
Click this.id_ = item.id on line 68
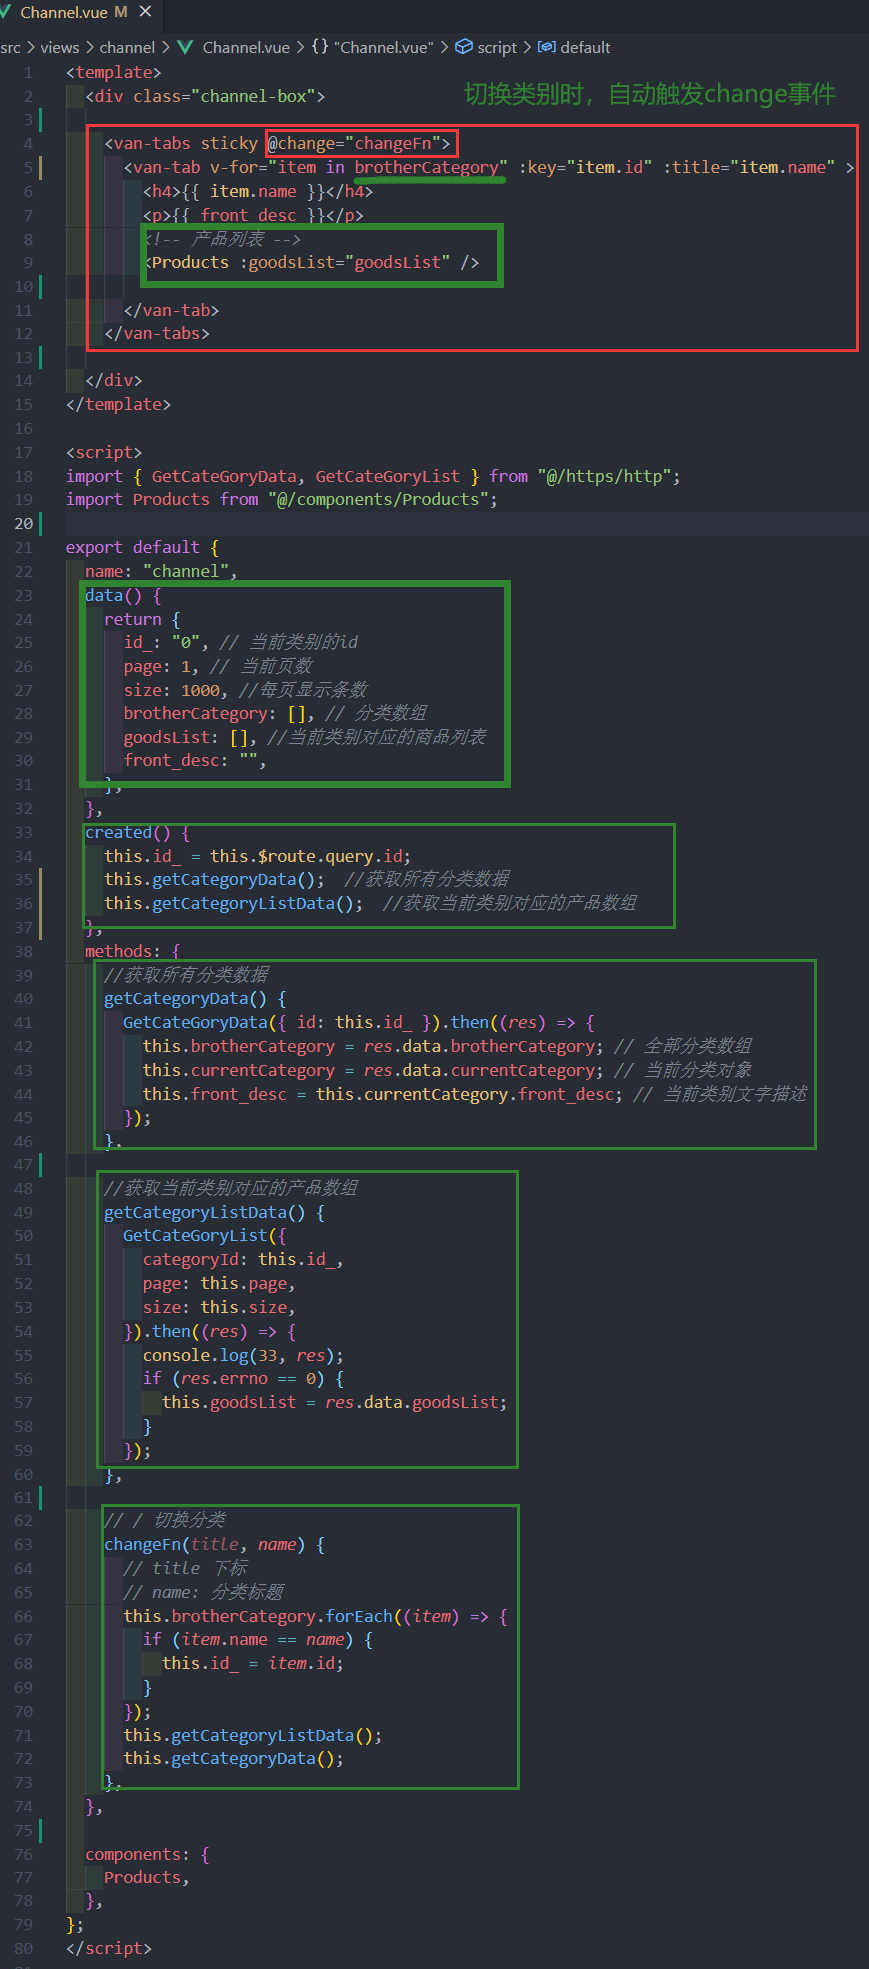coord(253,1663)
